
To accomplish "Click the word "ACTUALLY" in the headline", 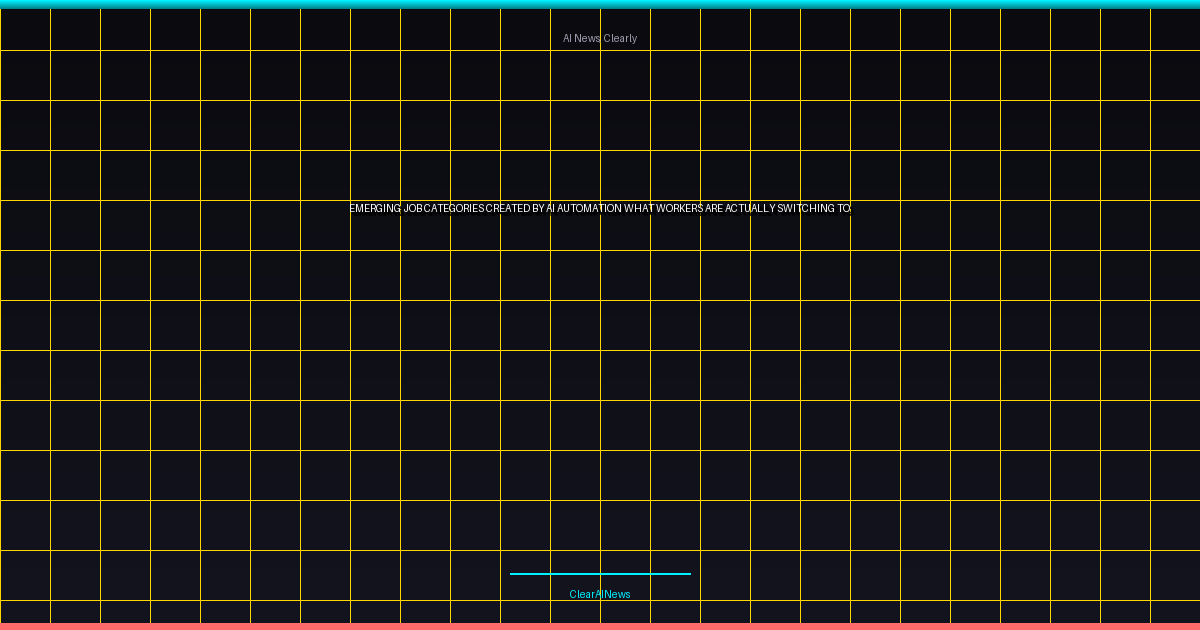I will point(750,209).
